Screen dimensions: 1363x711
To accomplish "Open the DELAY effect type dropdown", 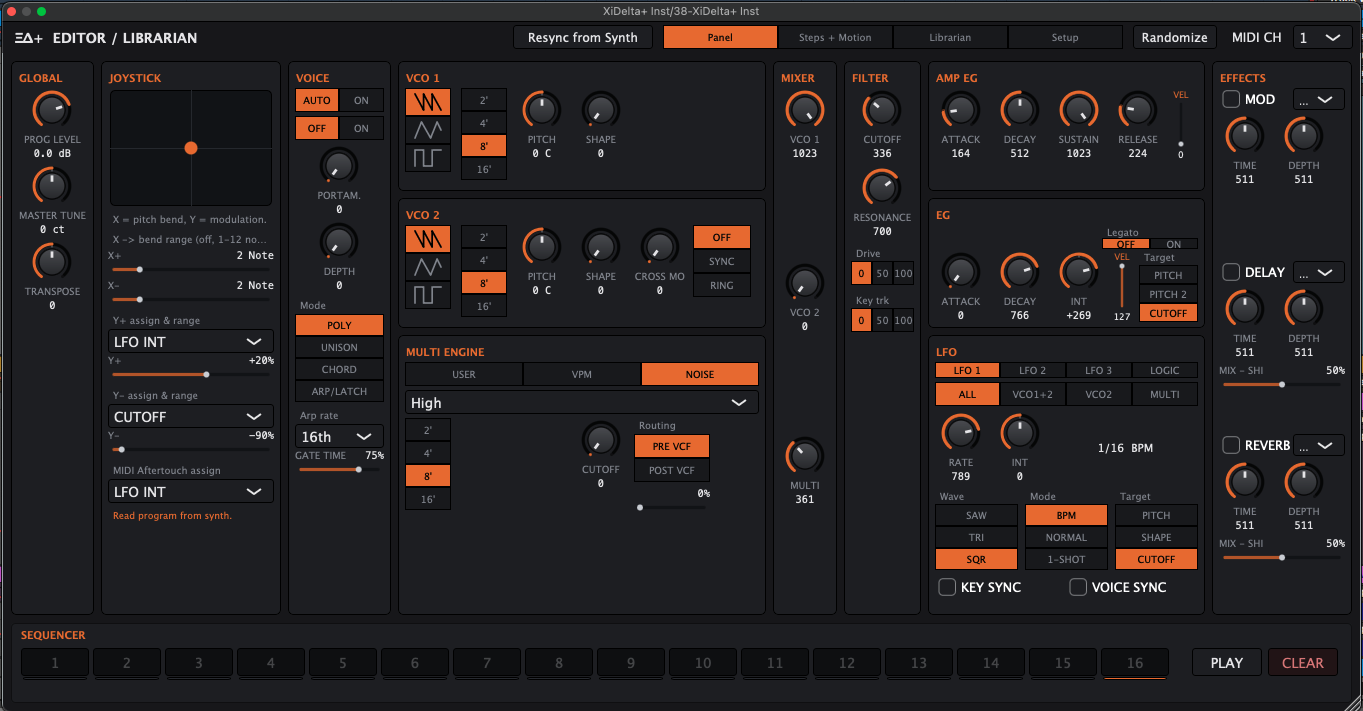I will pos(1318,272).
